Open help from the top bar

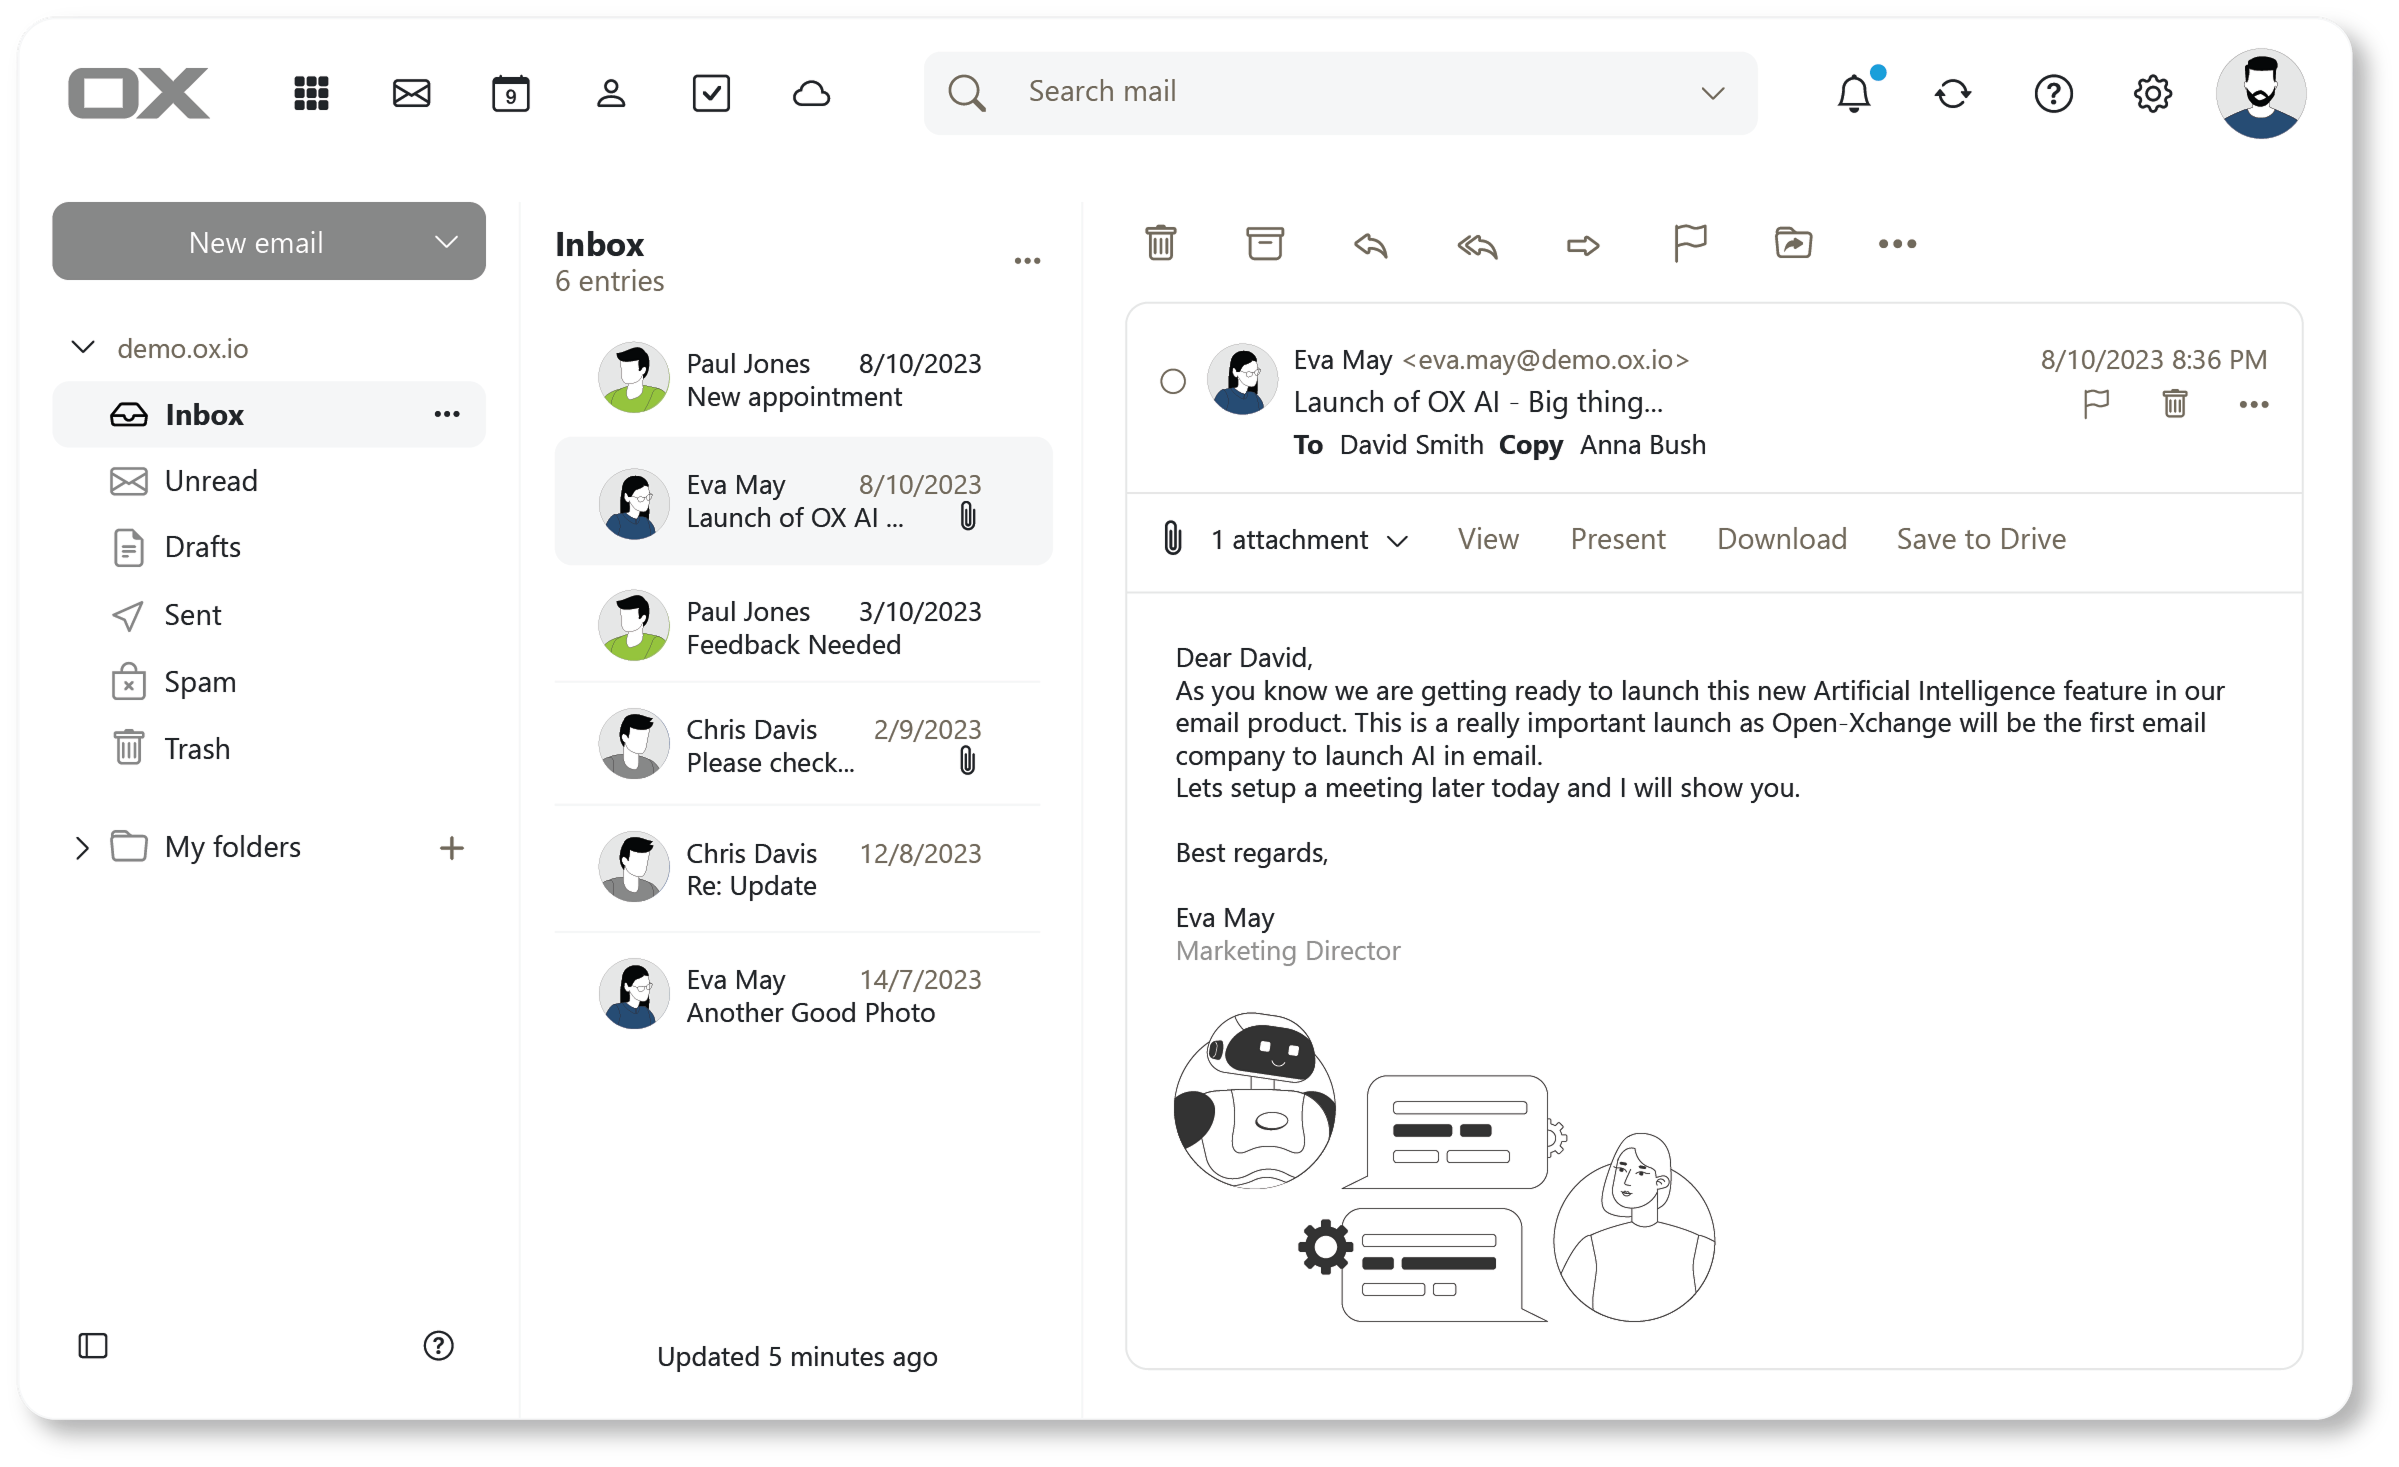2053,93
